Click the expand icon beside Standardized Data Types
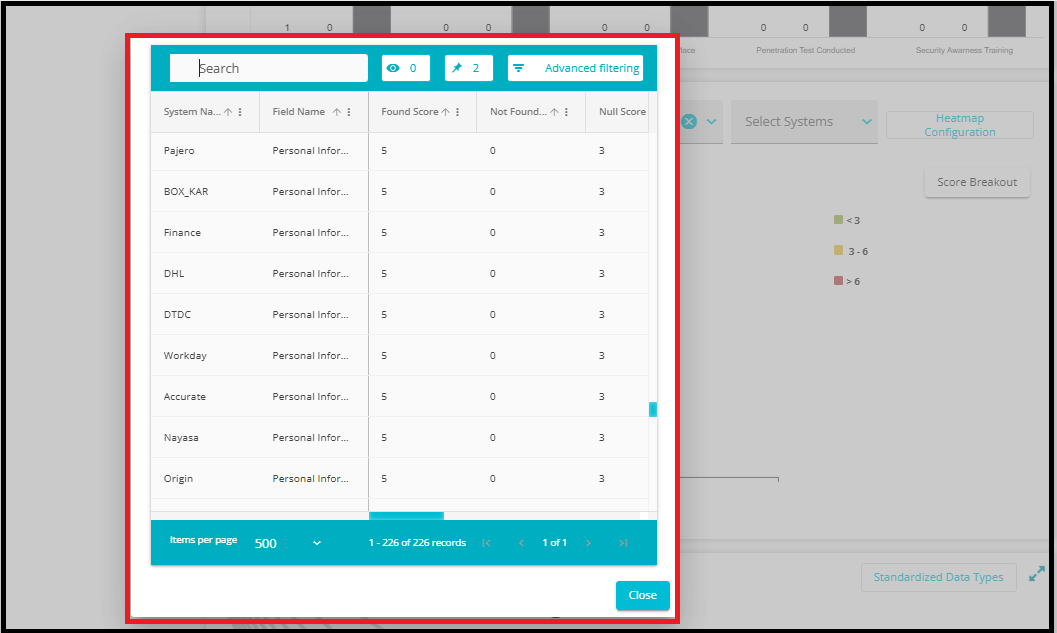This screenshot has height=633, width=1057. (x=1037, y=576)
